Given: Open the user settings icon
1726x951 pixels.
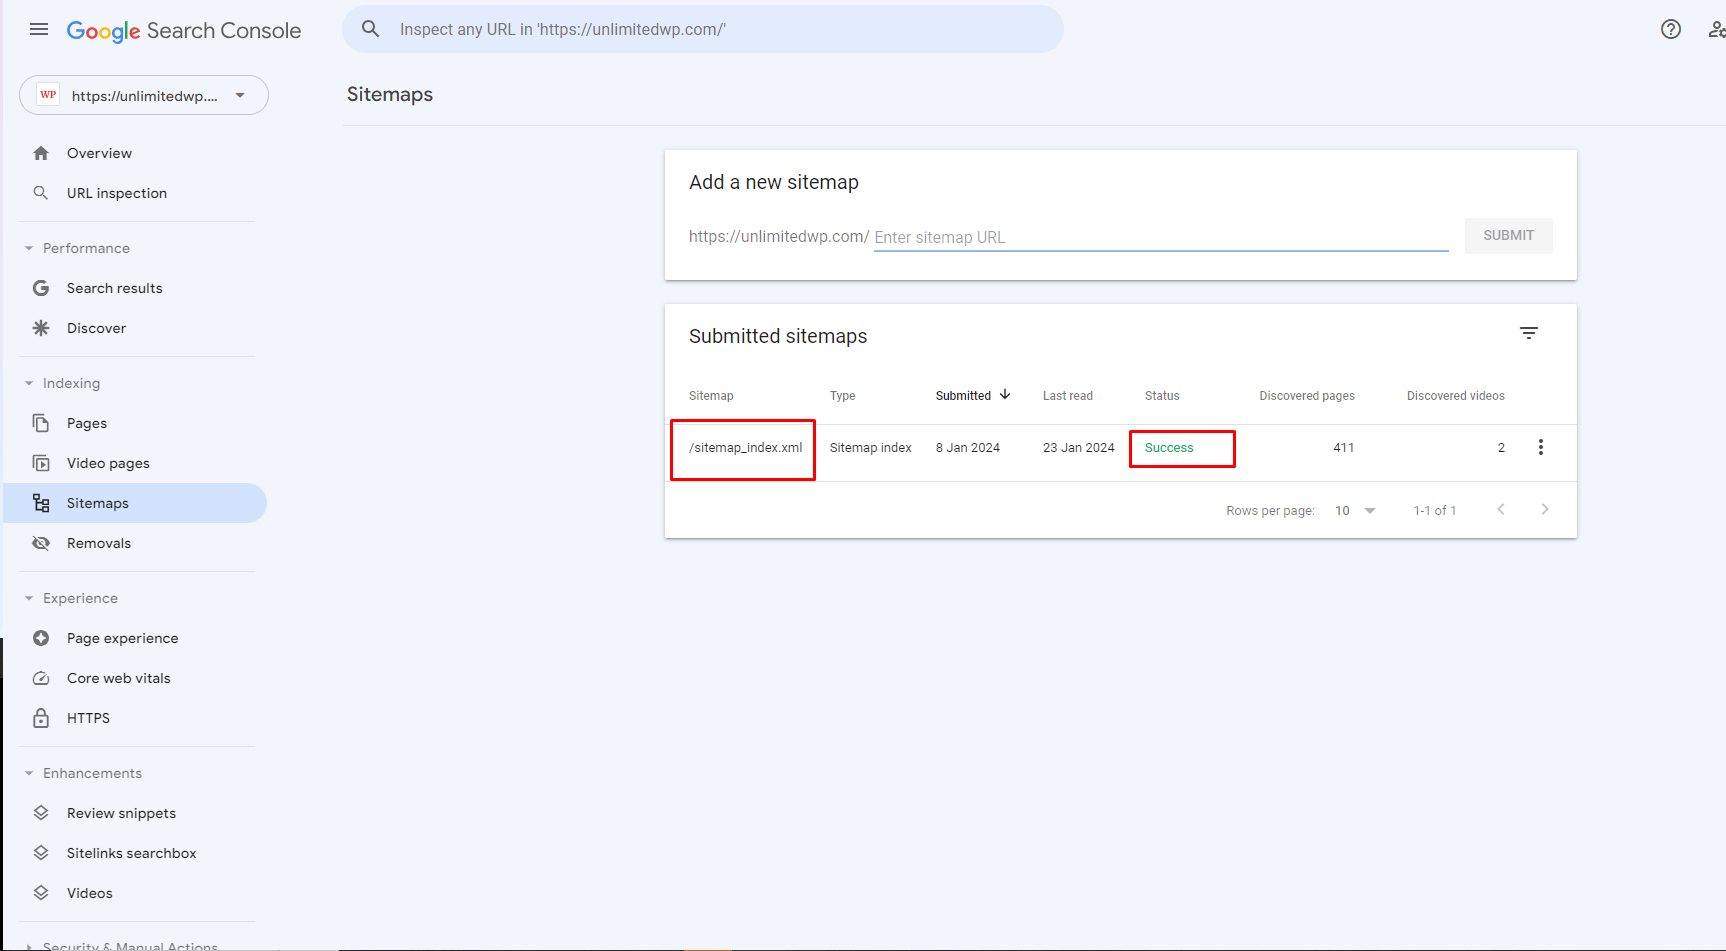Looking at the screenshot, I should pos(1716,29).
